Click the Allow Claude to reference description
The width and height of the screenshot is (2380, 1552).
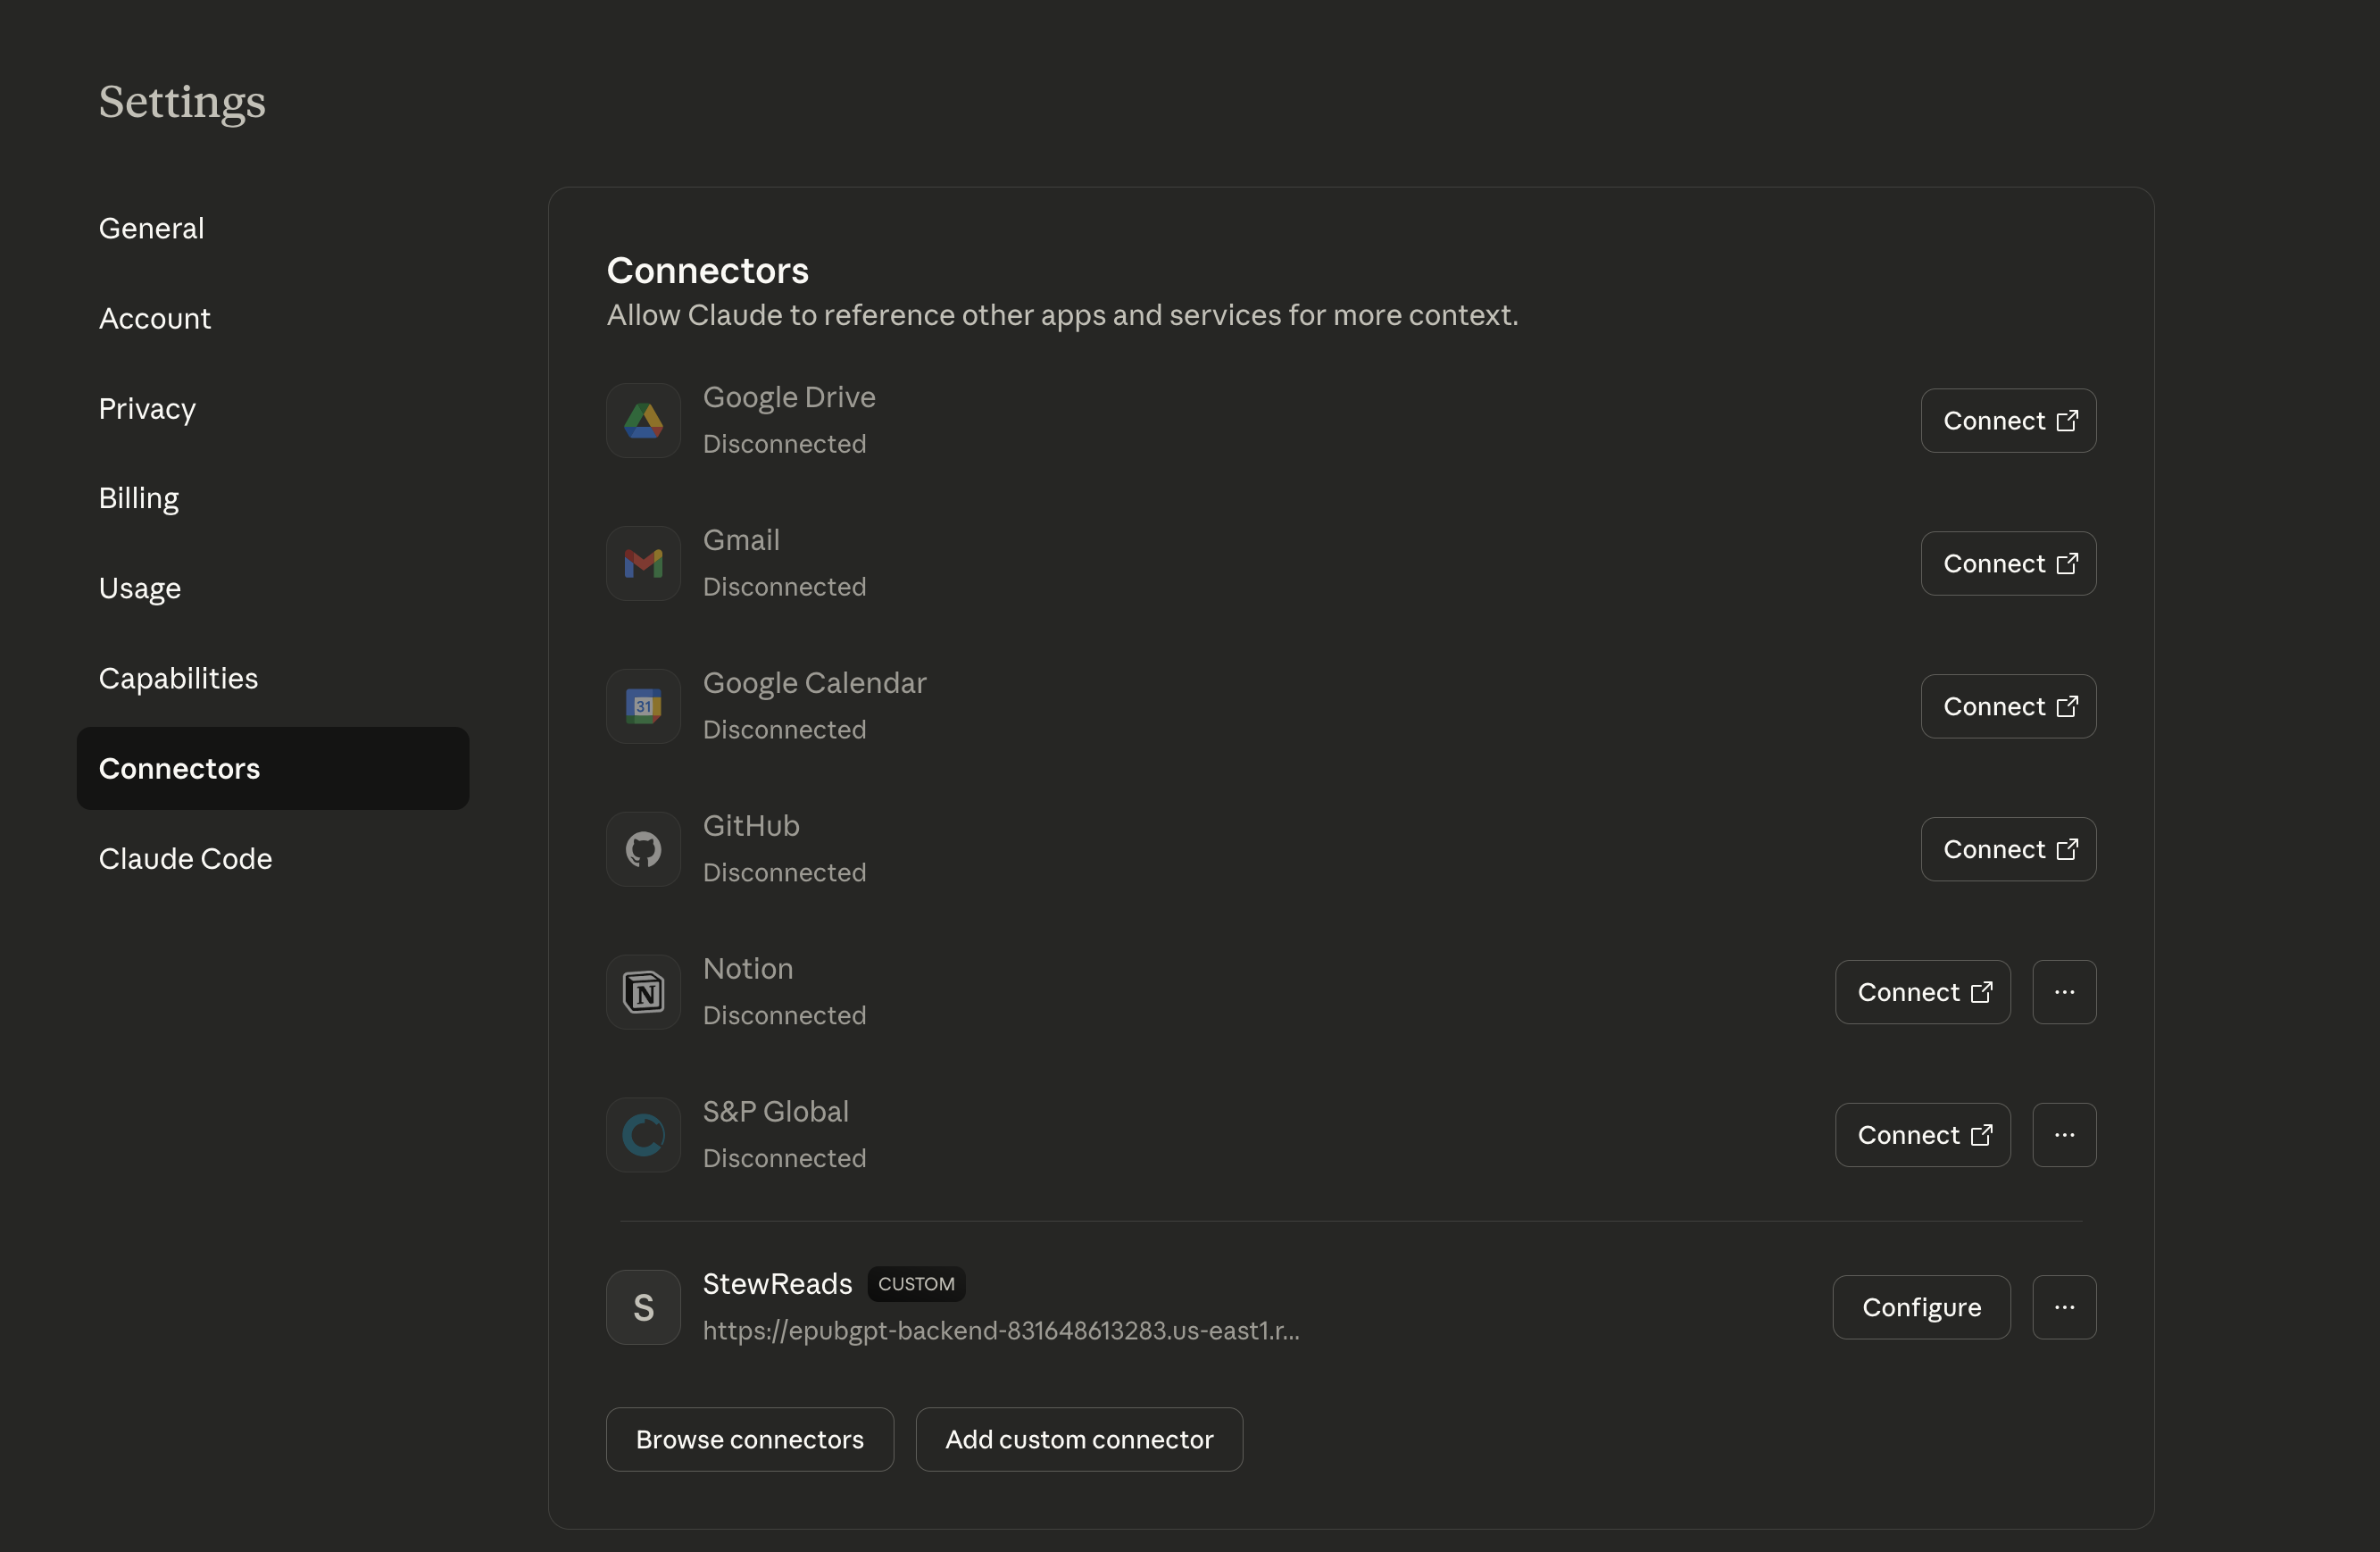click(1062, 316)
